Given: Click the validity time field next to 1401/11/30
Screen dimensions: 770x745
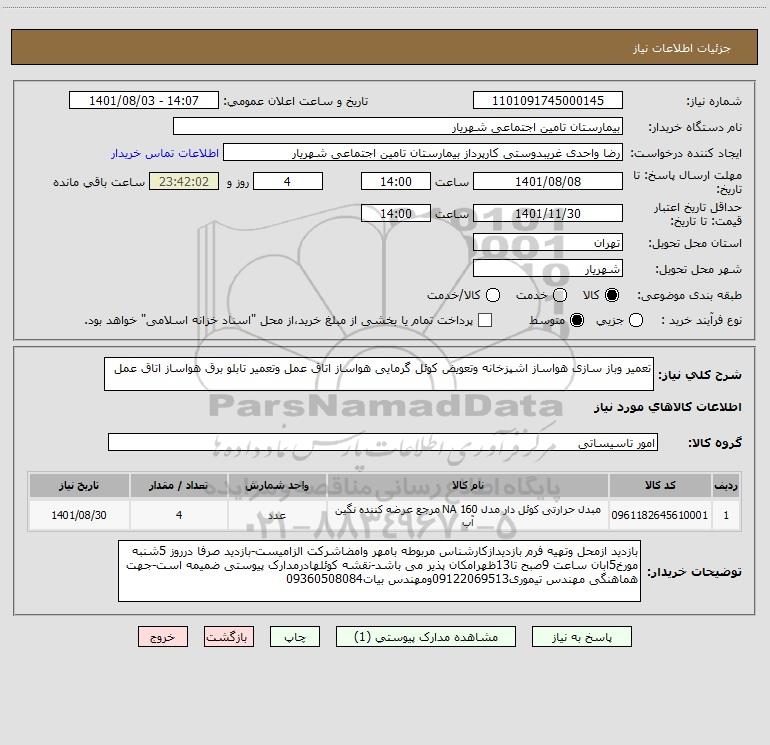Looking at the screenshot, I should [396, 213].
